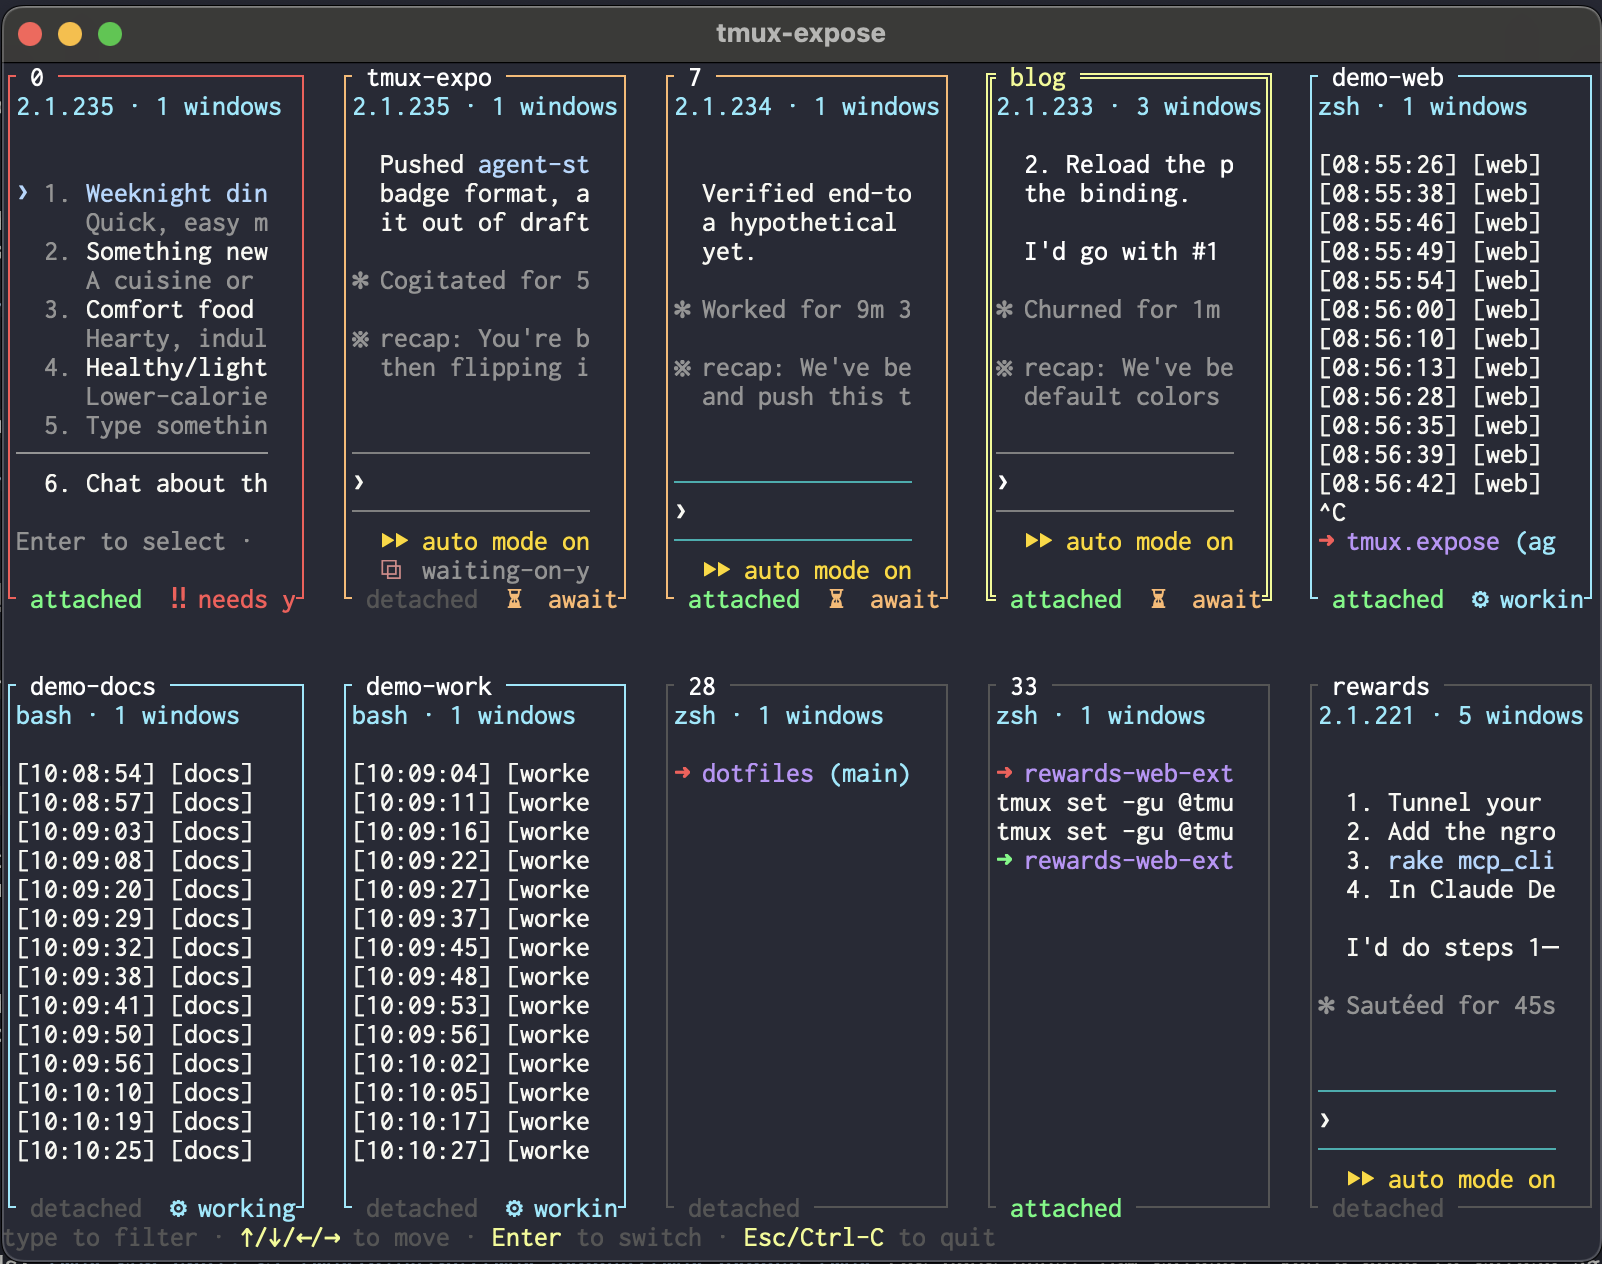This screenshot has width=1602, height=1264.
Task: Click 'type to filter' hint in footer
Action: (100, 1237)
